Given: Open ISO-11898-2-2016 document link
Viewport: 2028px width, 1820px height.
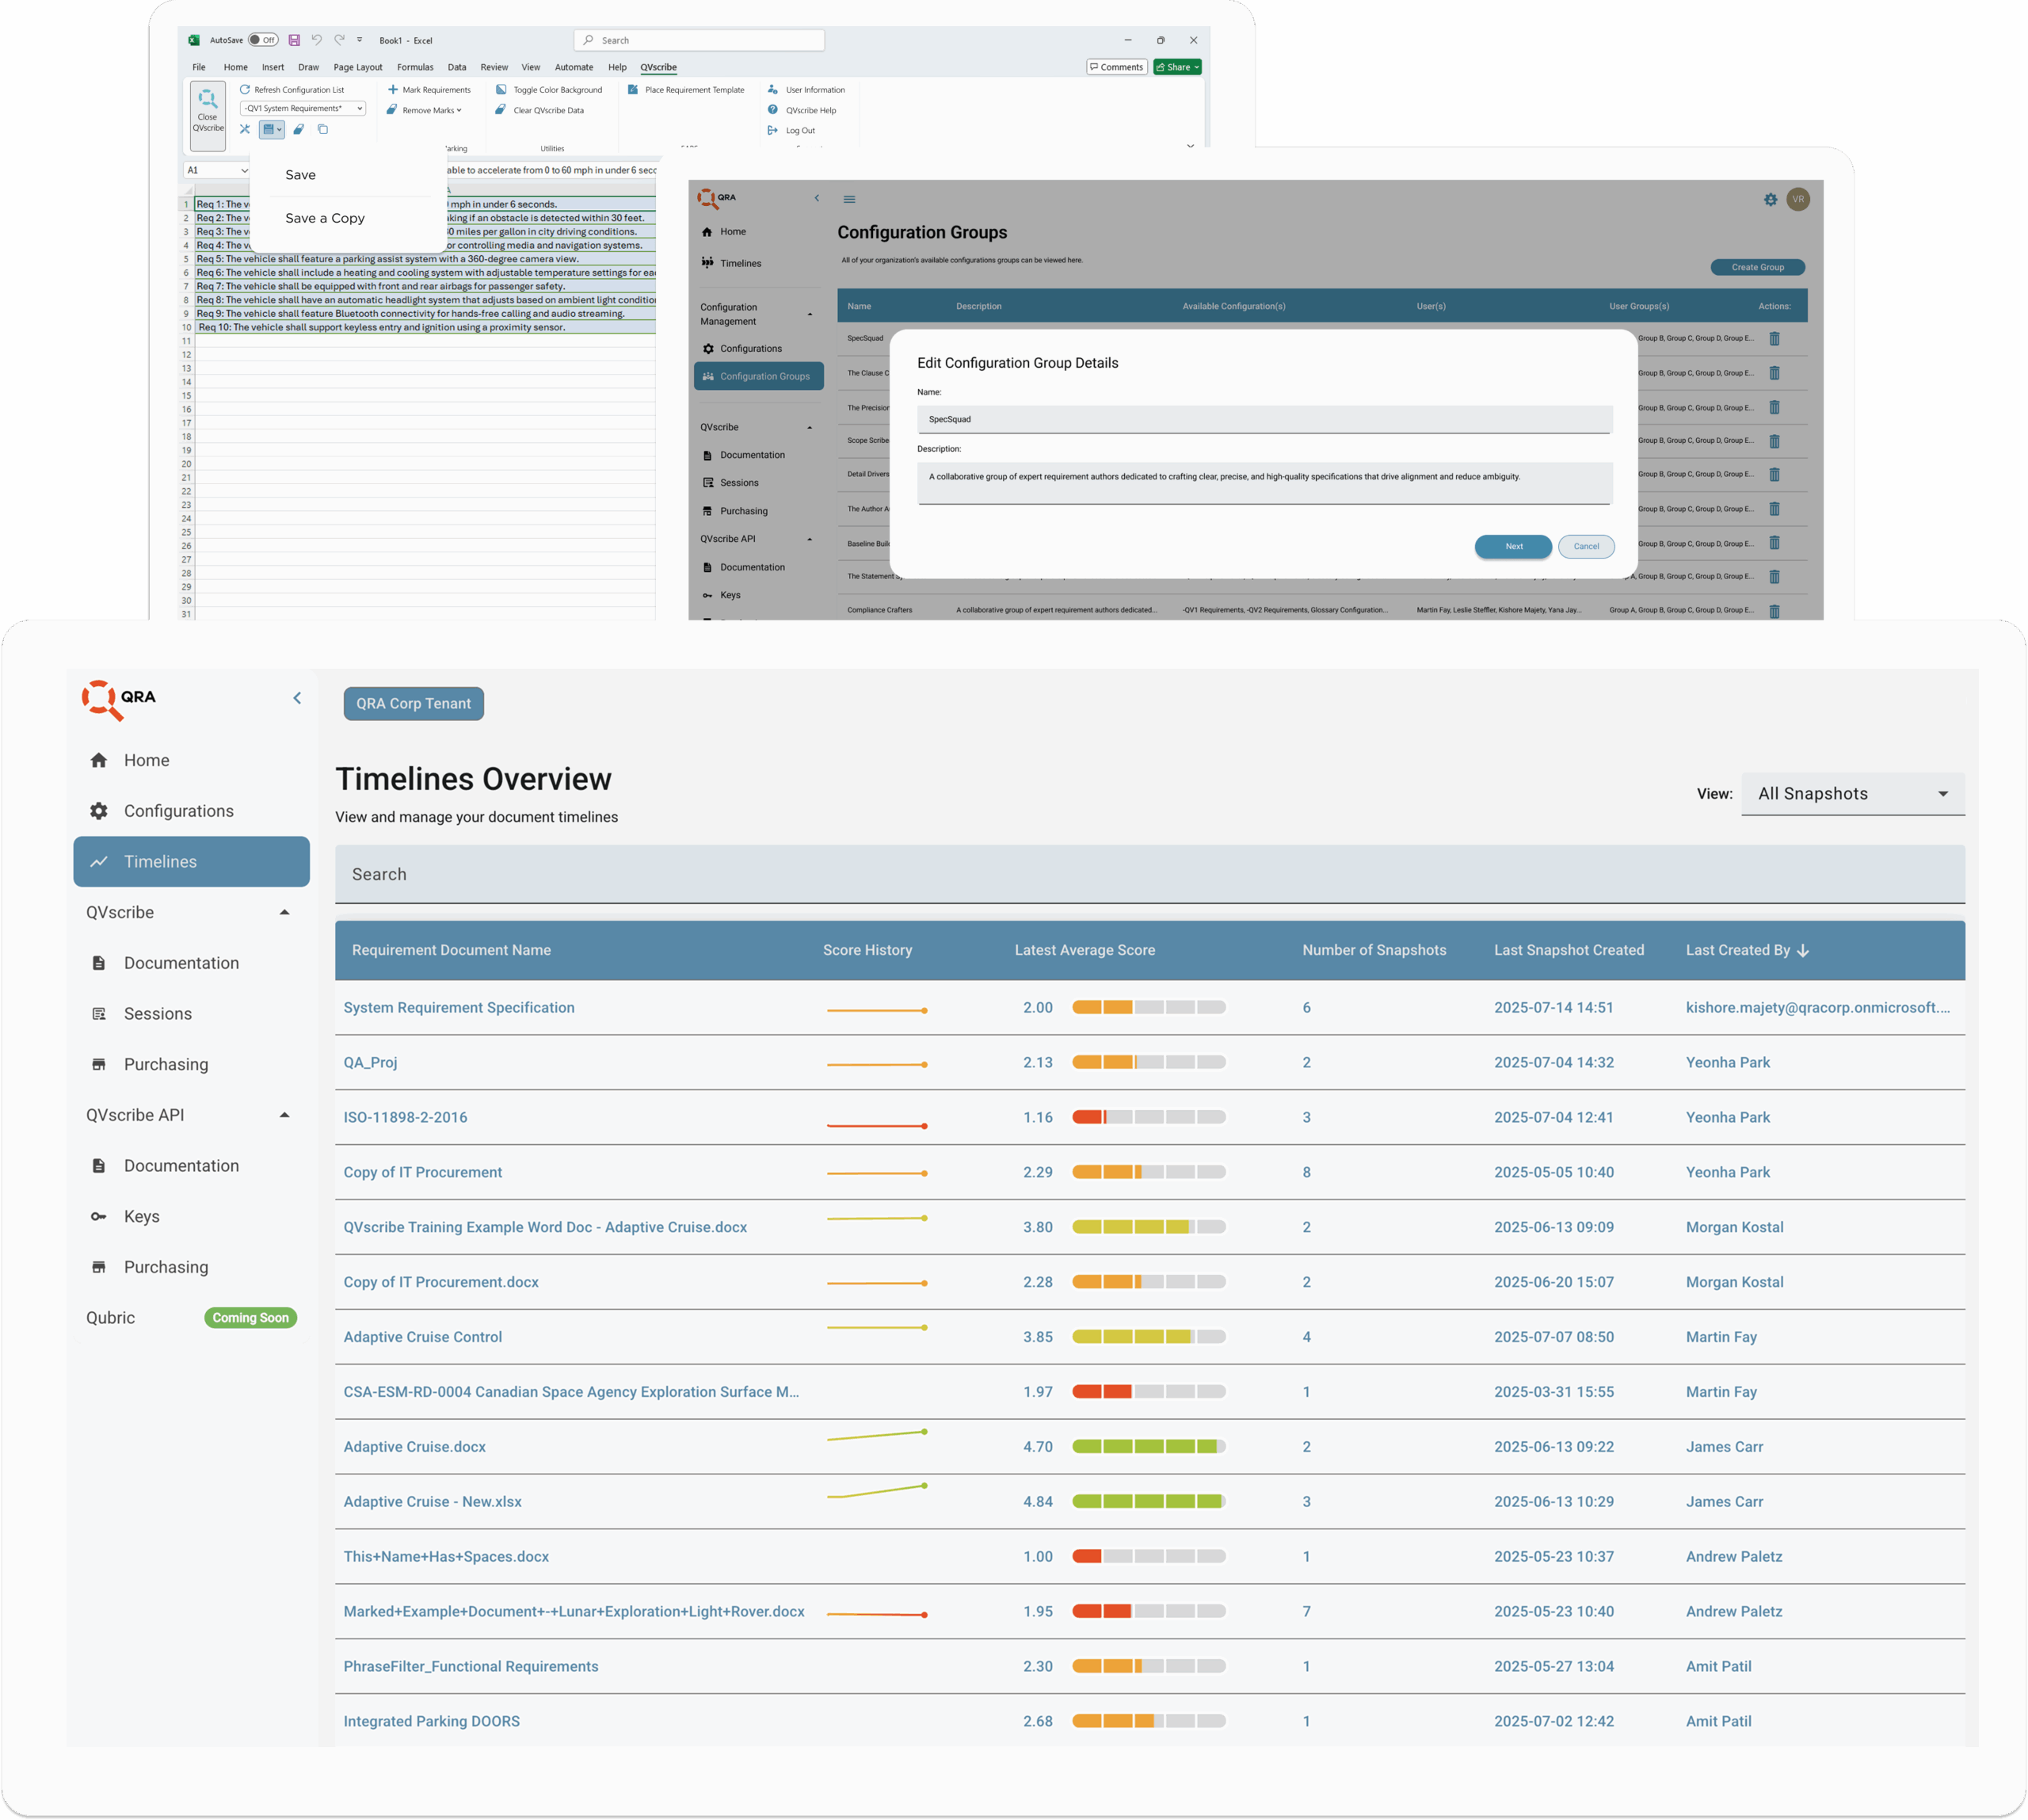Looking at the screenshot, I should (x=405, y=1117).
